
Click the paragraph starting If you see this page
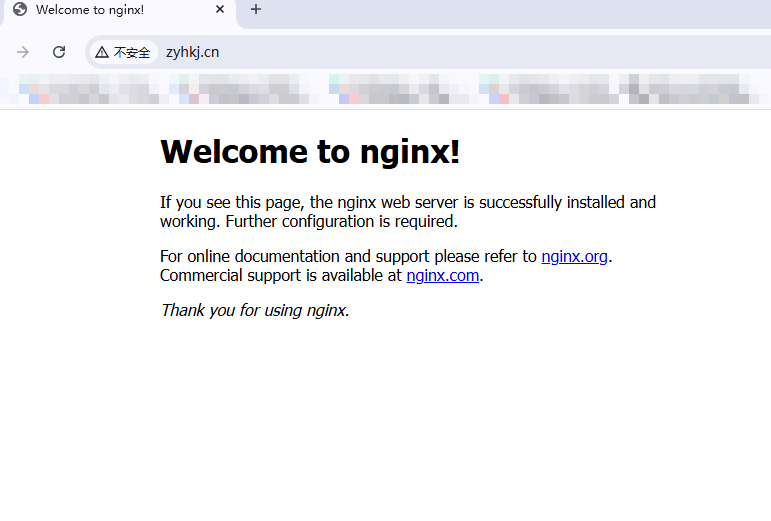tap(408, 212)
